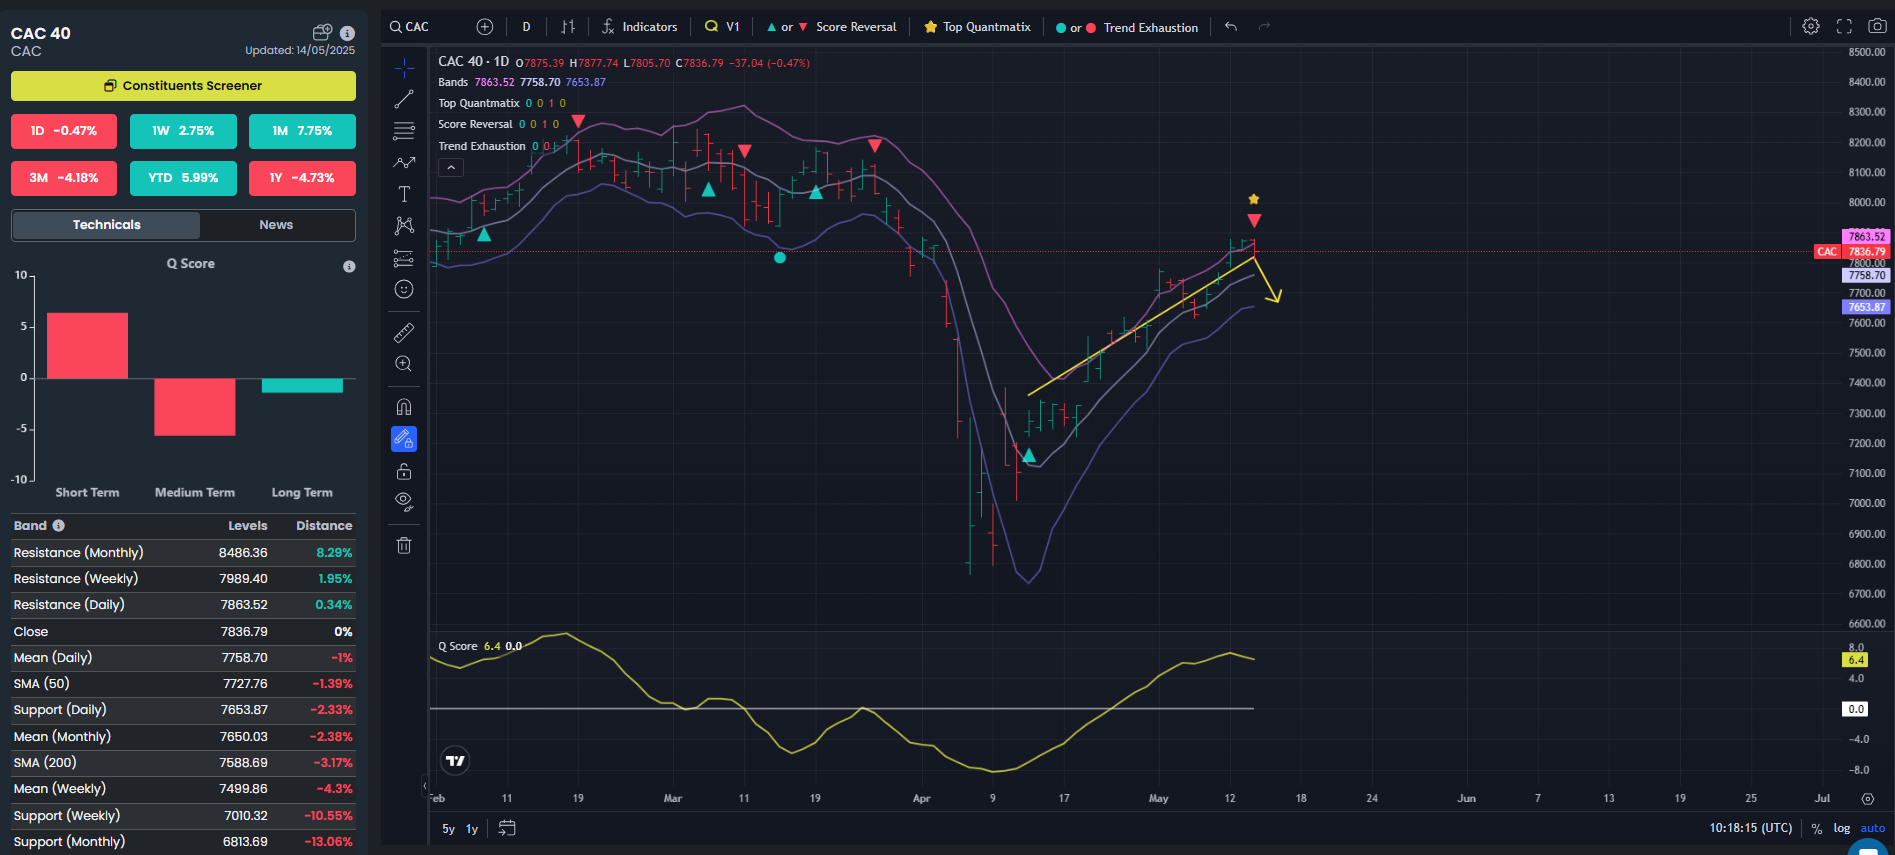Select the Top Quantmatix indicator button
Image resolution: width=1895 pixels, height=855 pixels.
[x=977, y=27]
